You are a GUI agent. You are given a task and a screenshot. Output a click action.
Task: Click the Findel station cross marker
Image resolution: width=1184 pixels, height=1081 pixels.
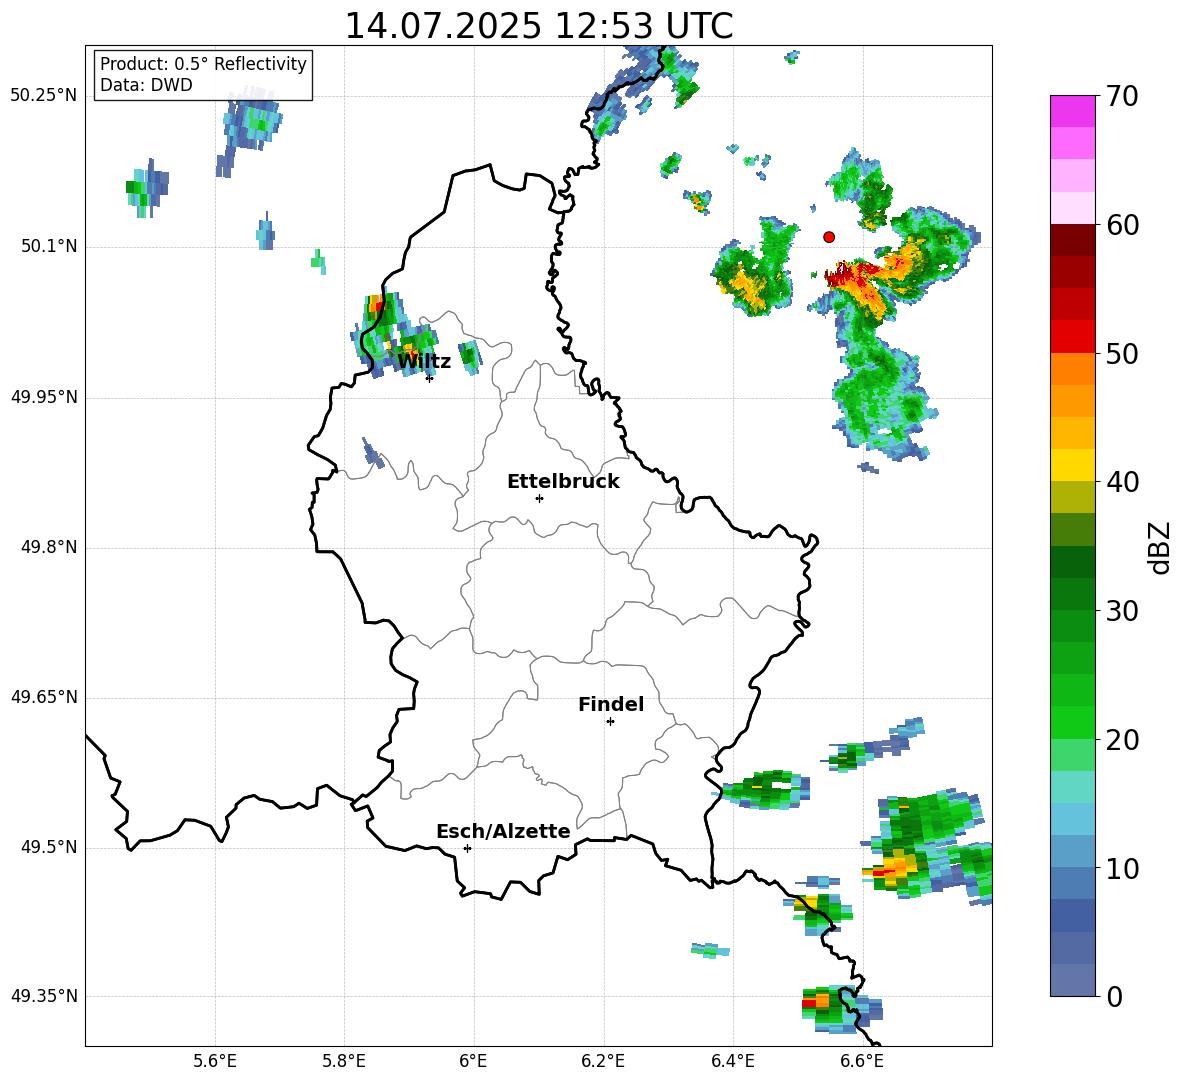coord(610,722)
